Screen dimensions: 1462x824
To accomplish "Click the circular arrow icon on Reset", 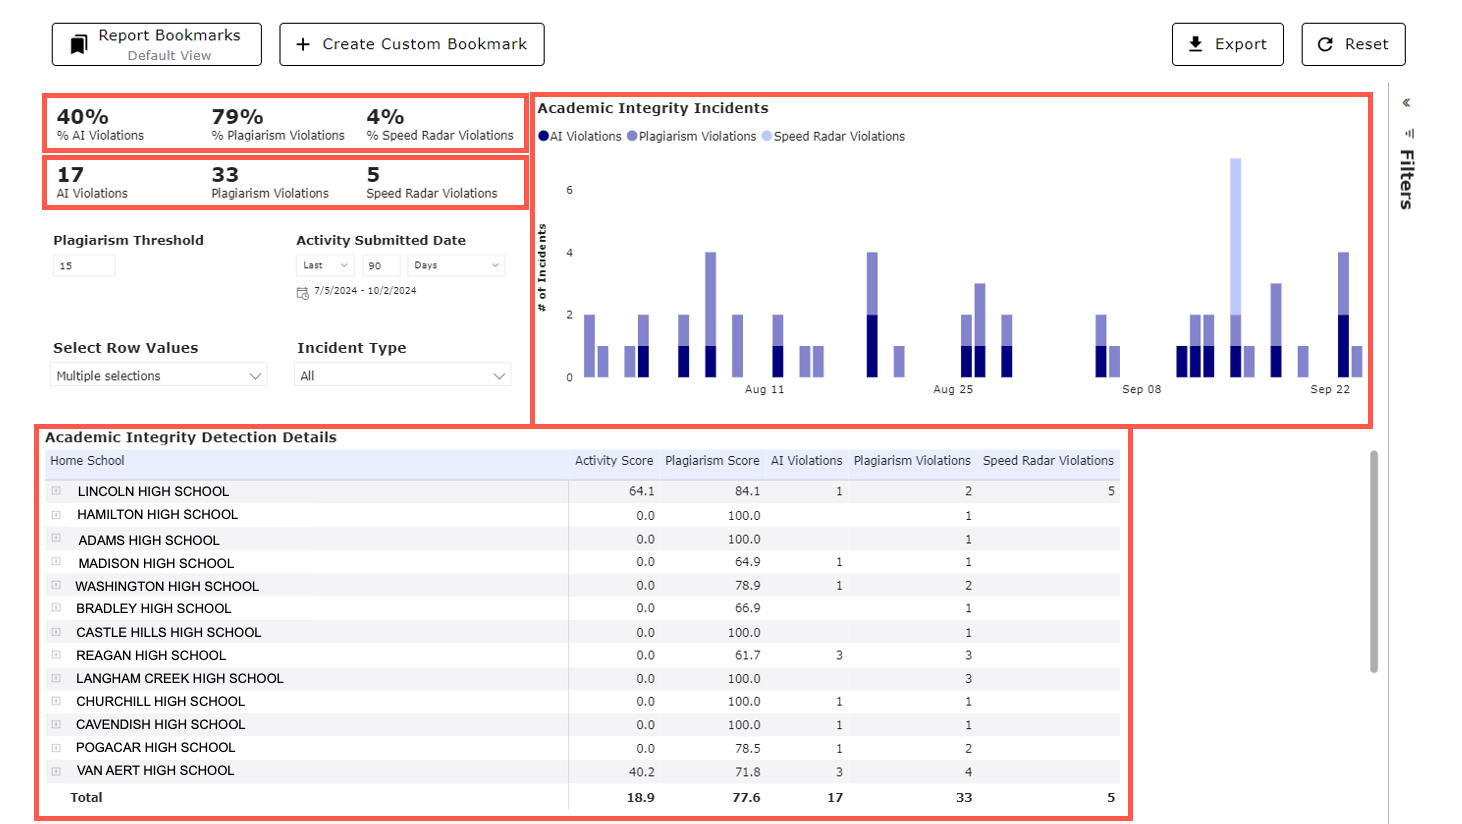I will tap(1325, 45).
